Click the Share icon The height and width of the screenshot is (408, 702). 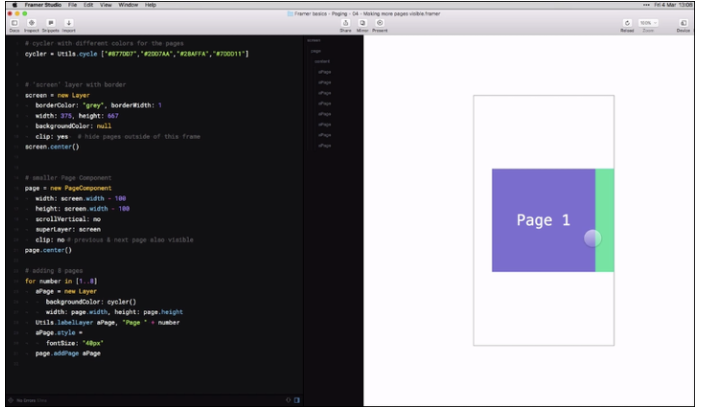(345, 25)
